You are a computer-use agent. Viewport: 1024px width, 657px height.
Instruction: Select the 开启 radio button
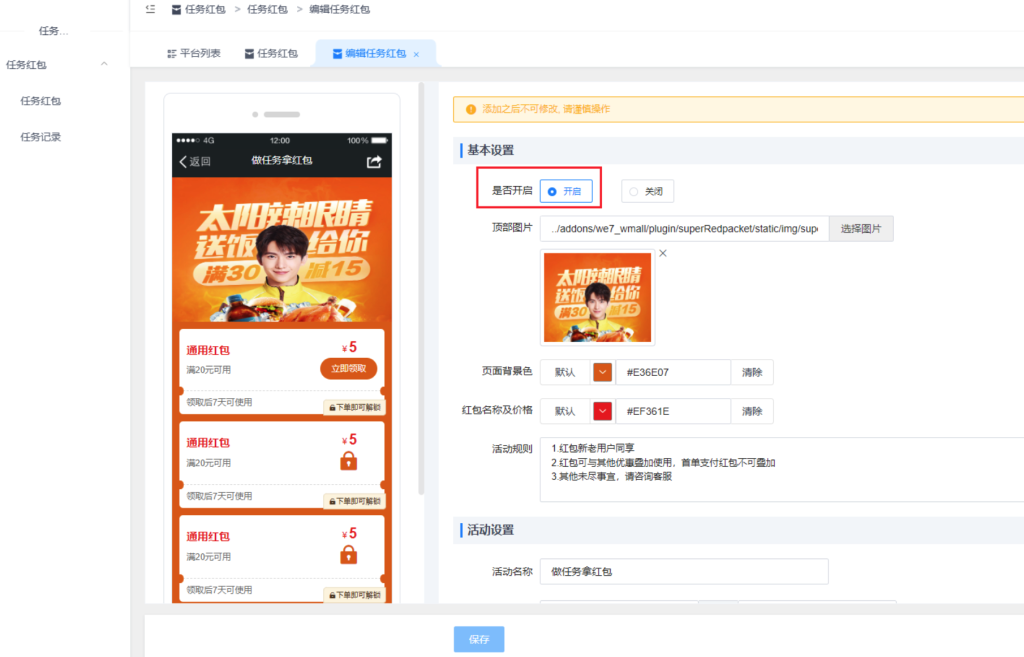[x=553, y=191]
